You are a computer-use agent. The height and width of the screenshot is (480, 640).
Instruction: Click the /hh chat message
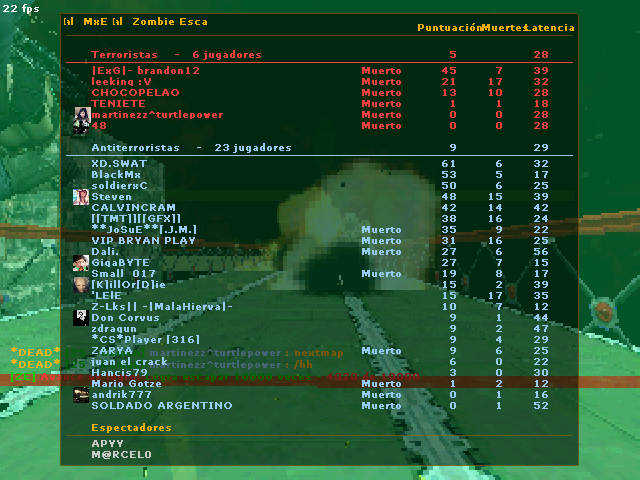(x=303, y=365)
